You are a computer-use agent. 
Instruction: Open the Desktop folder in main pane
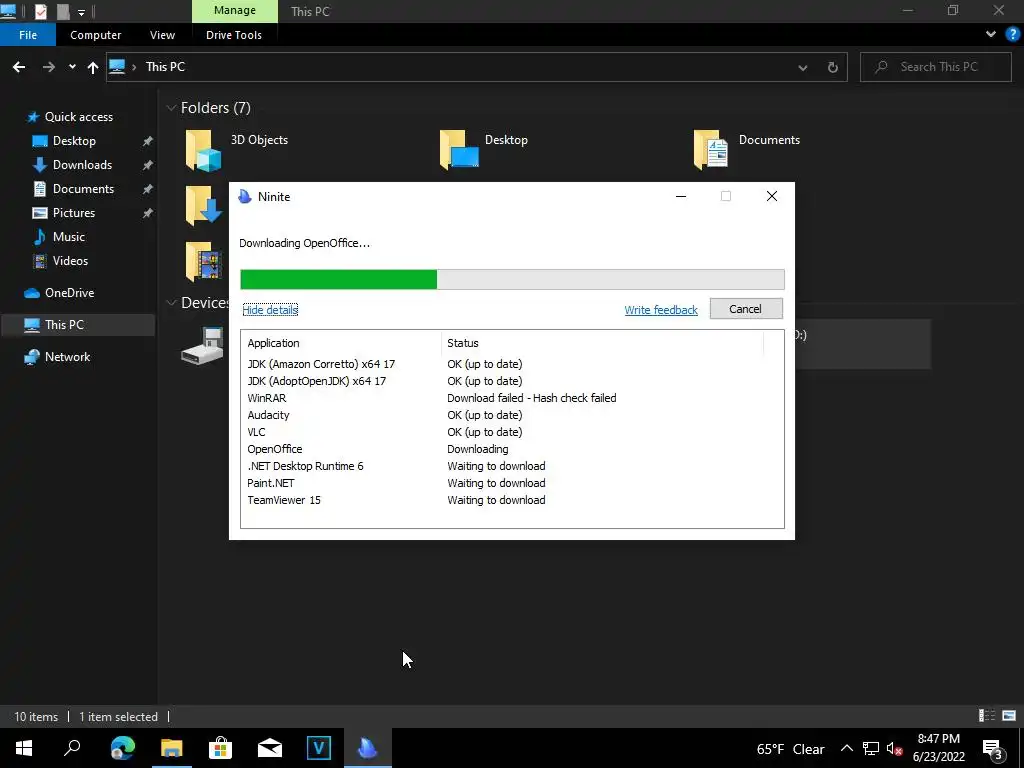(484, 150)
